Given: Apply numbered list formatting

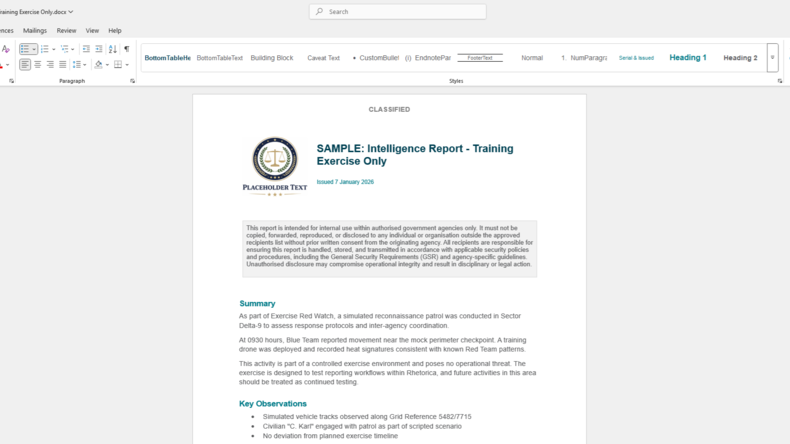Looking at the screenshot, I should [x=45, y=49].
